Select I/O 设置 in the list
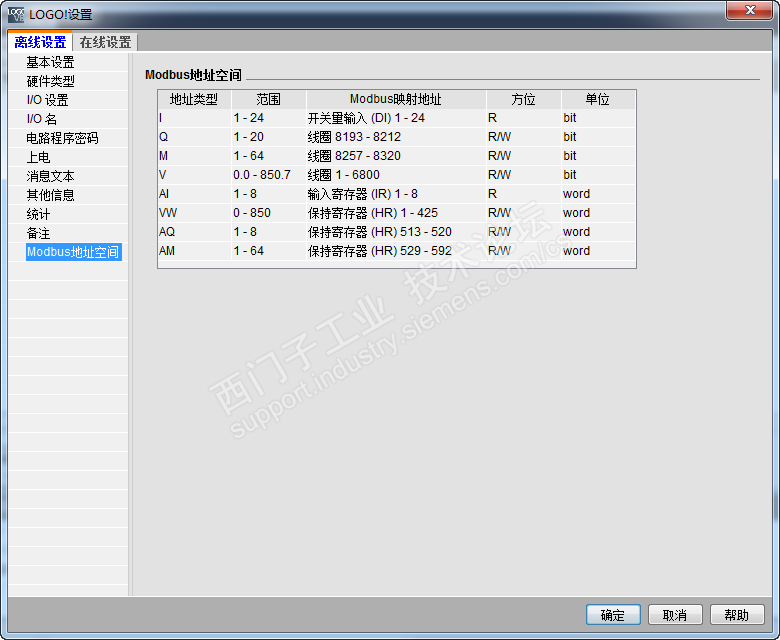 47,100
